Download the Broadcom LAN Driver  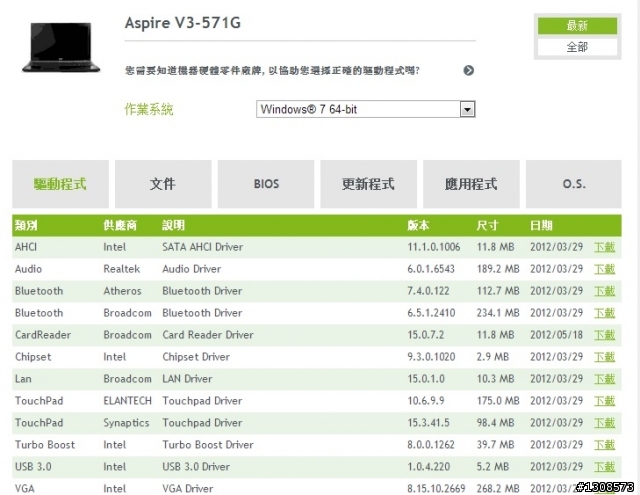(604, 379)
